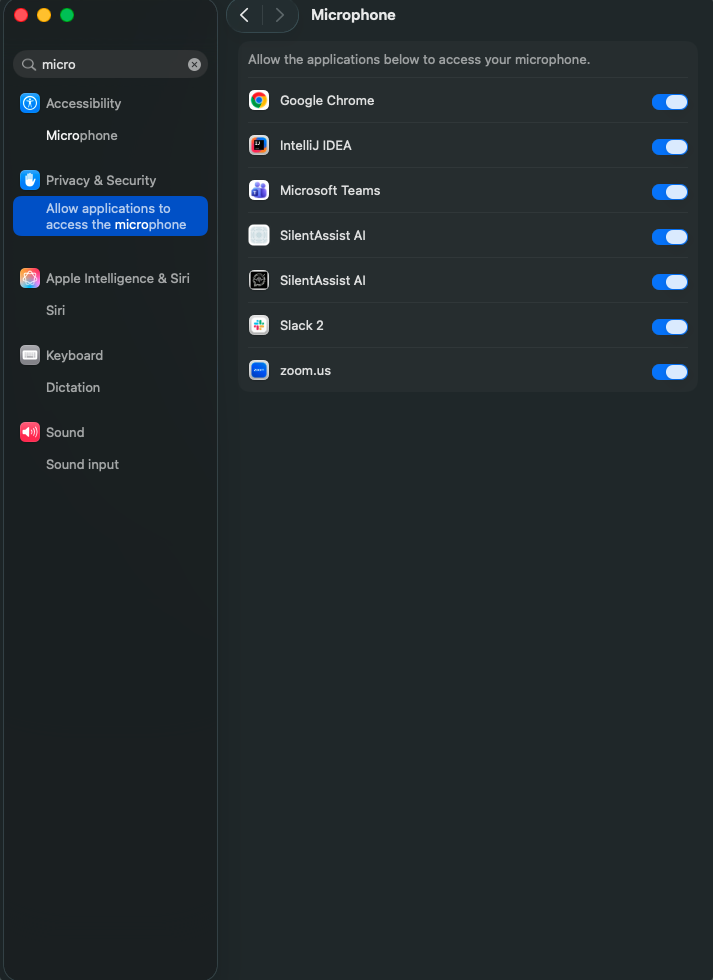Click the zoom.us label
713x980 pixels.
coord(306,371)
